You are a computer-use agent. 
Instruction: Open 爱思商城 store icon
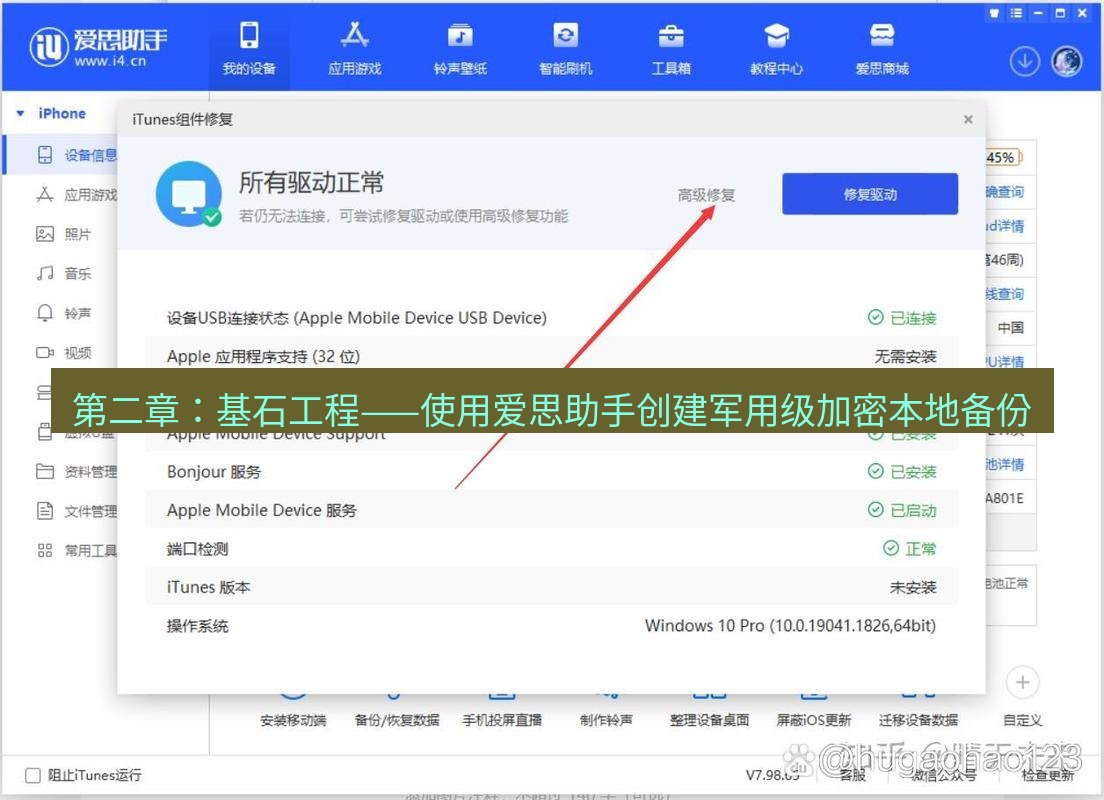[x=882, y=48]
